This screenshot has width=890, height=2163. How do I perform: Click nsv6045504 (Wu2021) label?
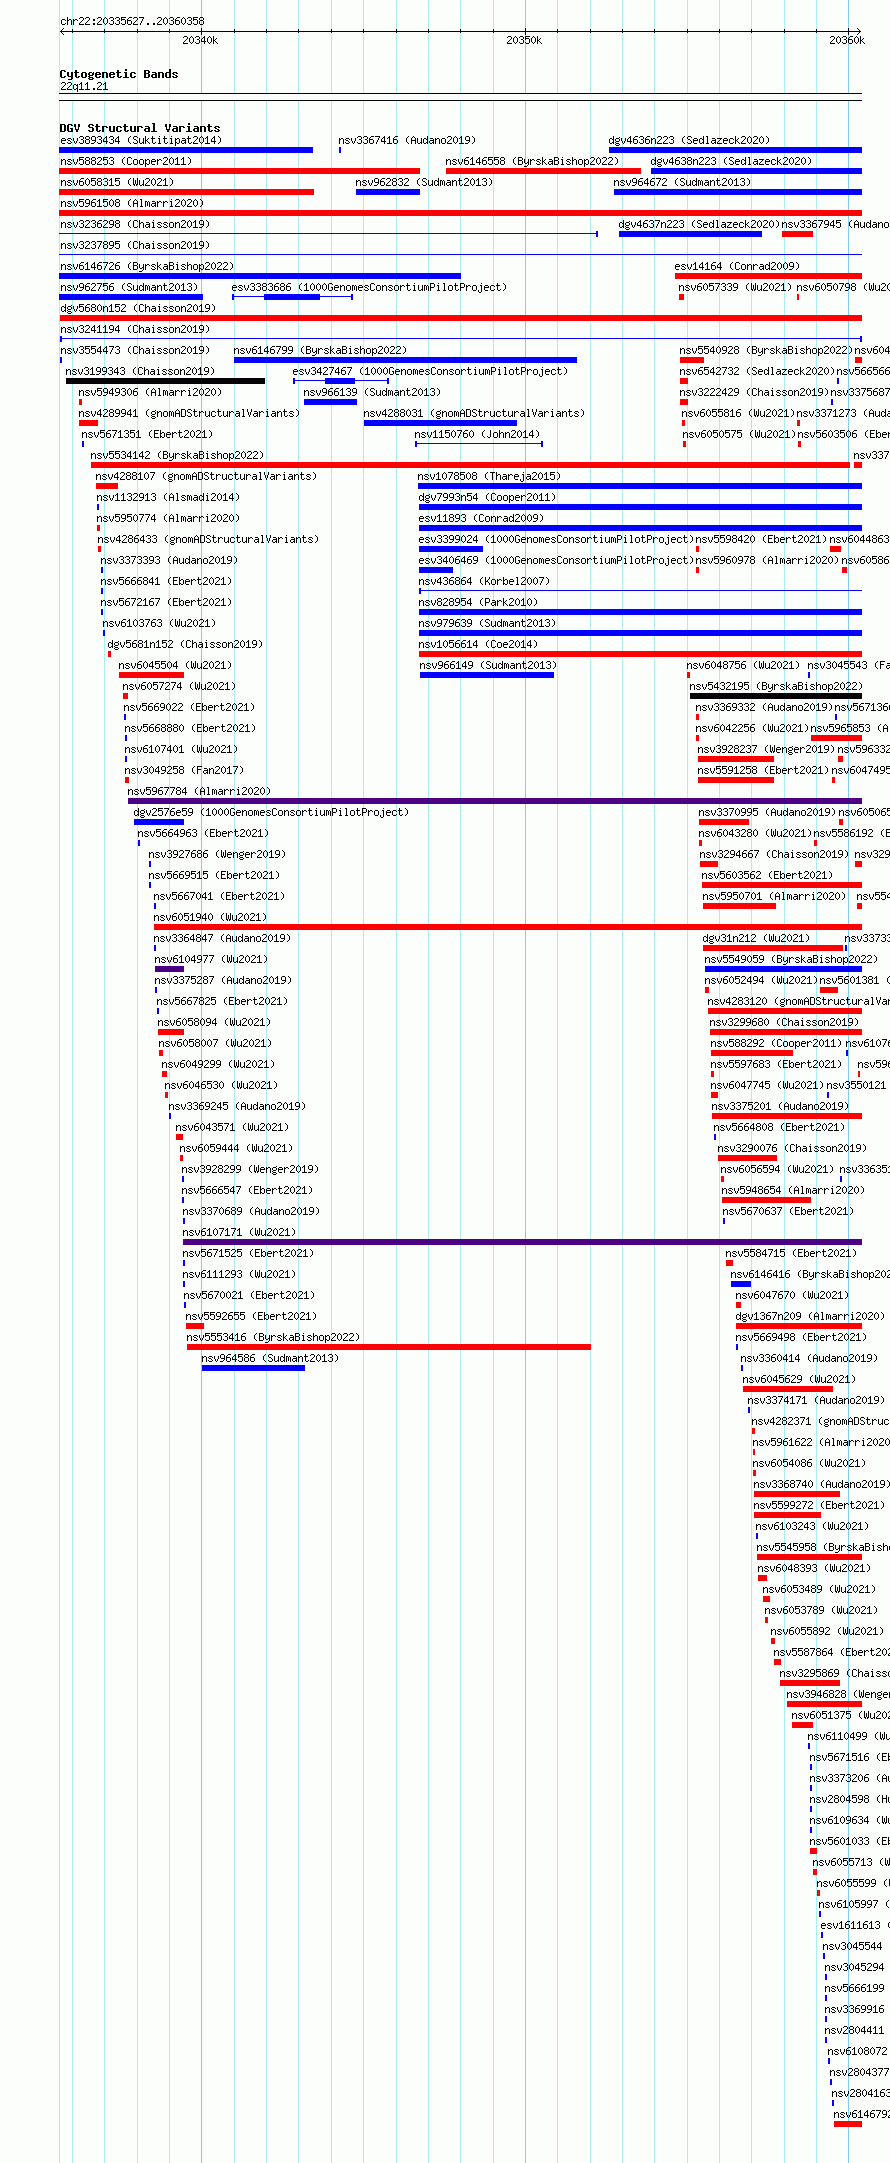175,665
